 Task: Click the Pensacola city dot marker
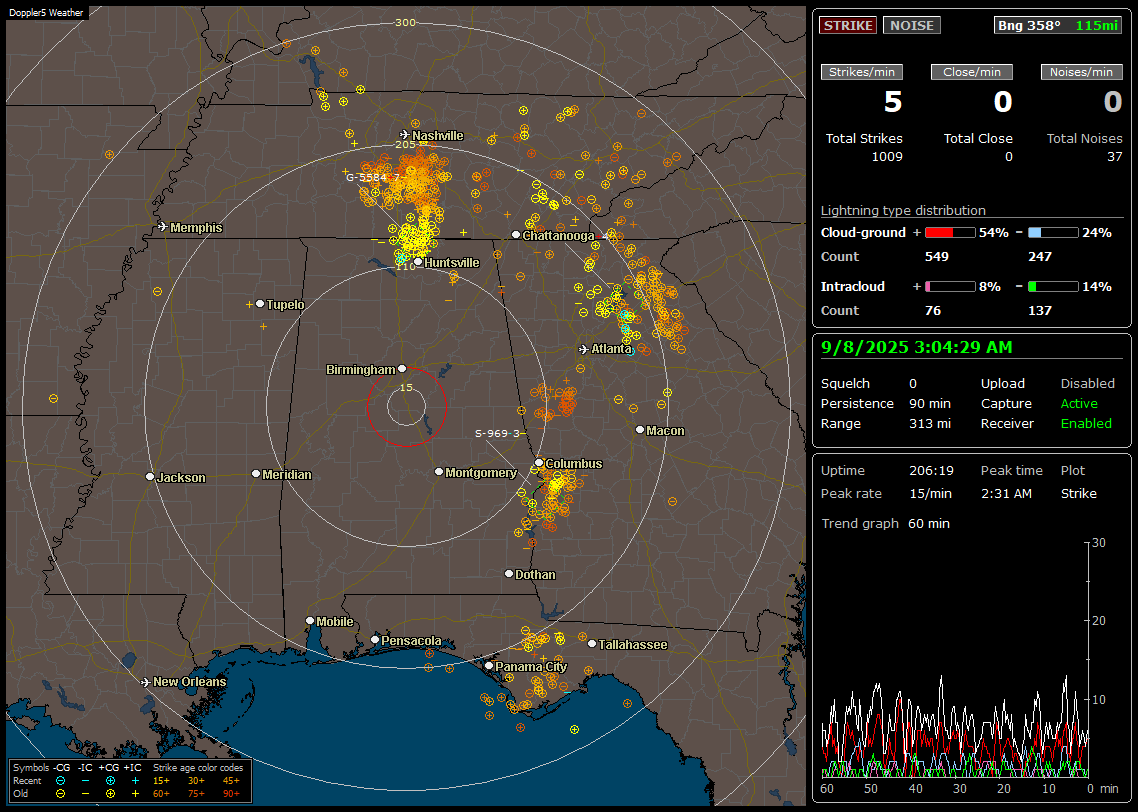pos(374,640)
